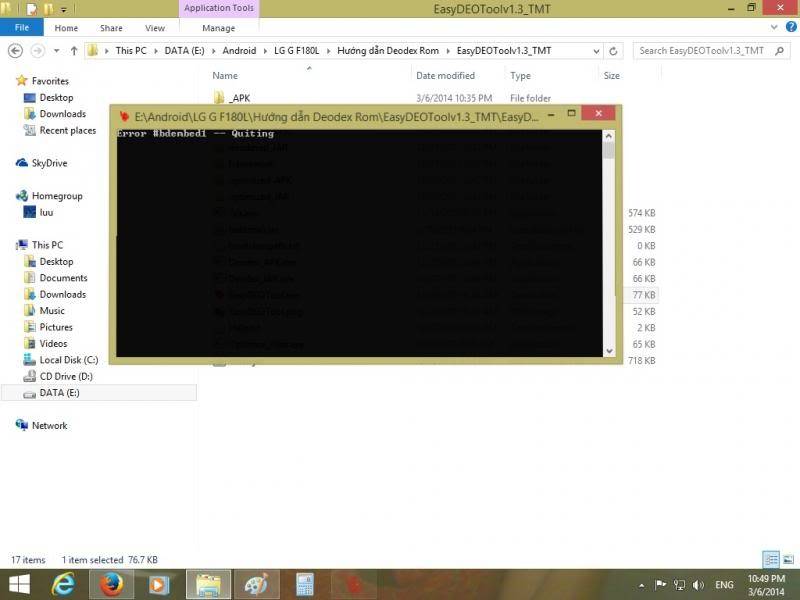Close the EasyDEOTool console window
Viewport: 800px width, 600px height.
tap(598, 113)
